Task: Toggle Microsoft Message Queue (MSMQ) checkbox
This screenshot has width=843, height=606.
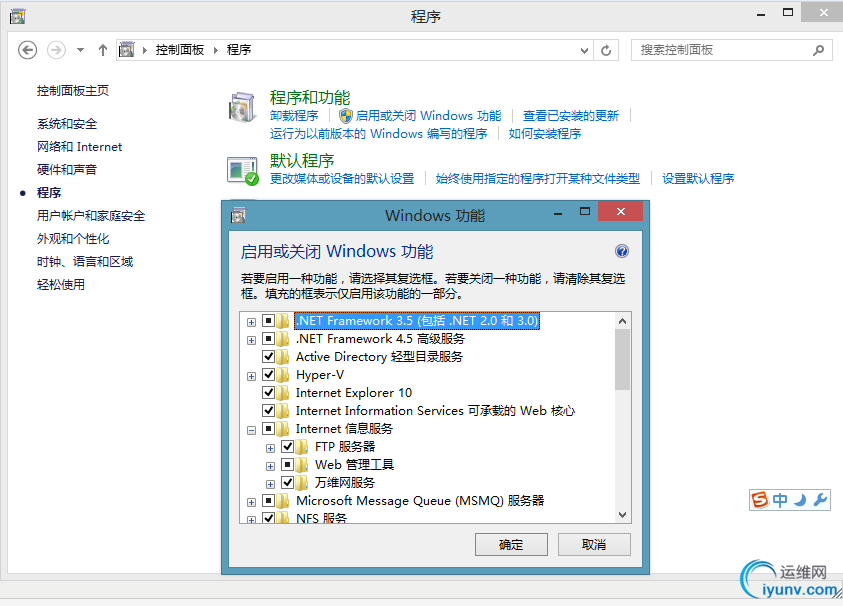Action: point(268,501)
